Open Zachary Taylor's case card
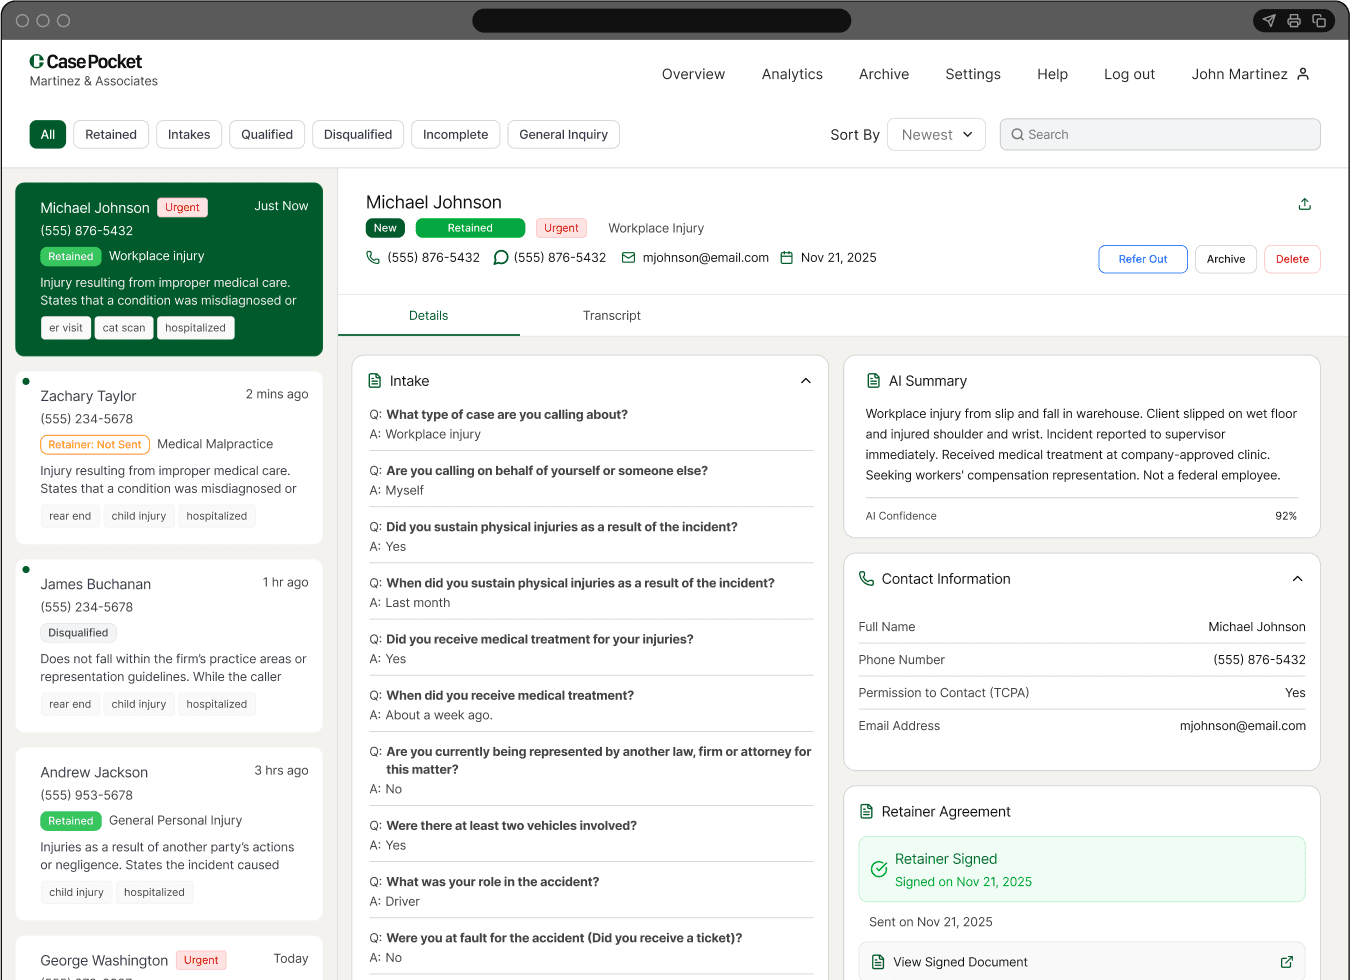Viewport: 1350px width, 980px height. 169,458
